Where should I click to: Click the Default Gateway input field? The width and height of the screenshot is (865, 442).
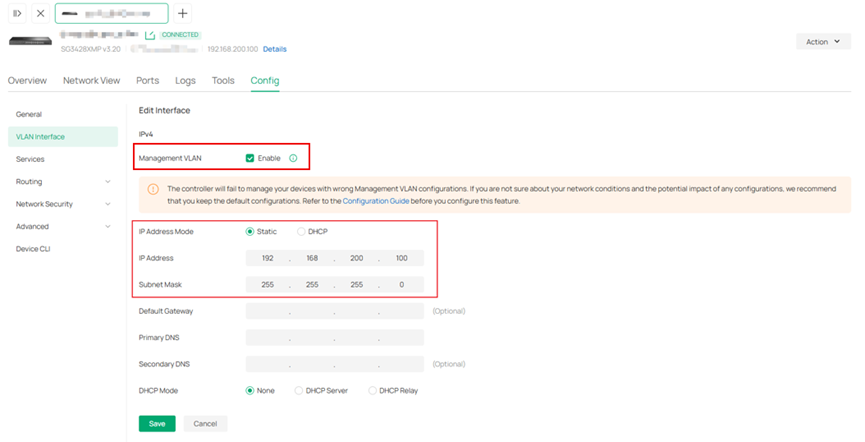click(x=334, y=311)
